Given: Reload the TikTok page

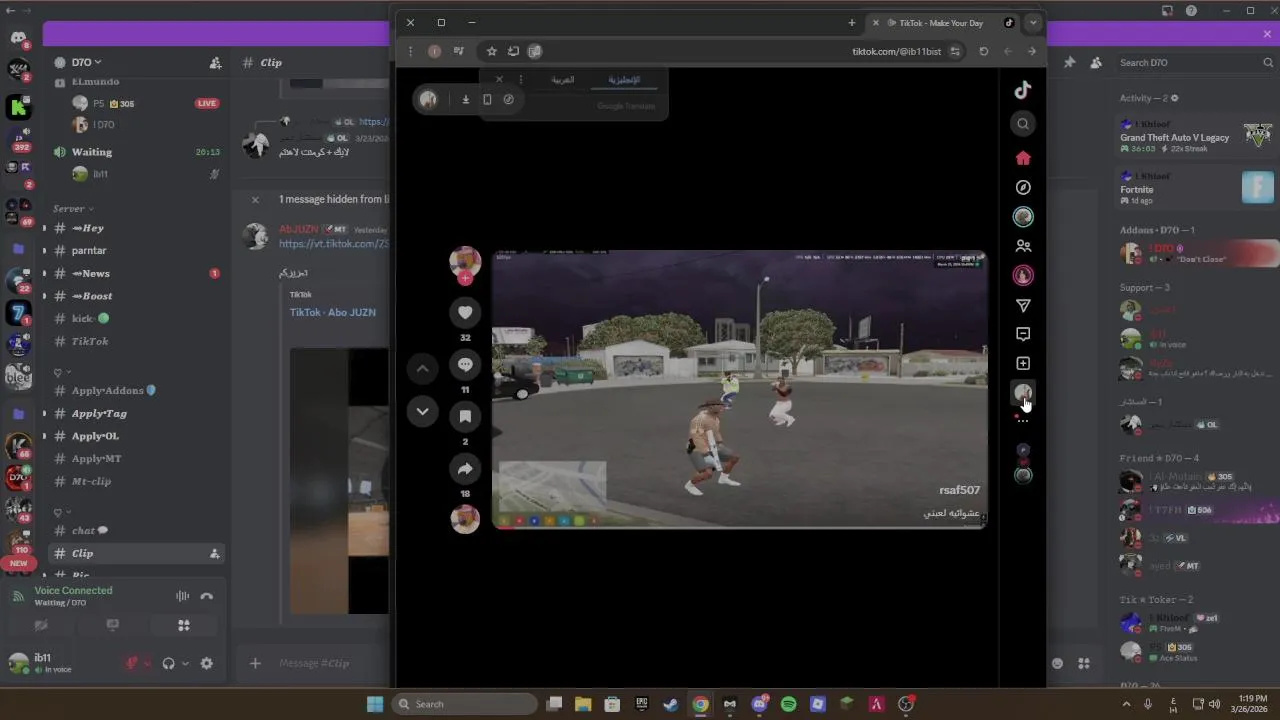Looking at the screenshot, I should click(984, 51).
